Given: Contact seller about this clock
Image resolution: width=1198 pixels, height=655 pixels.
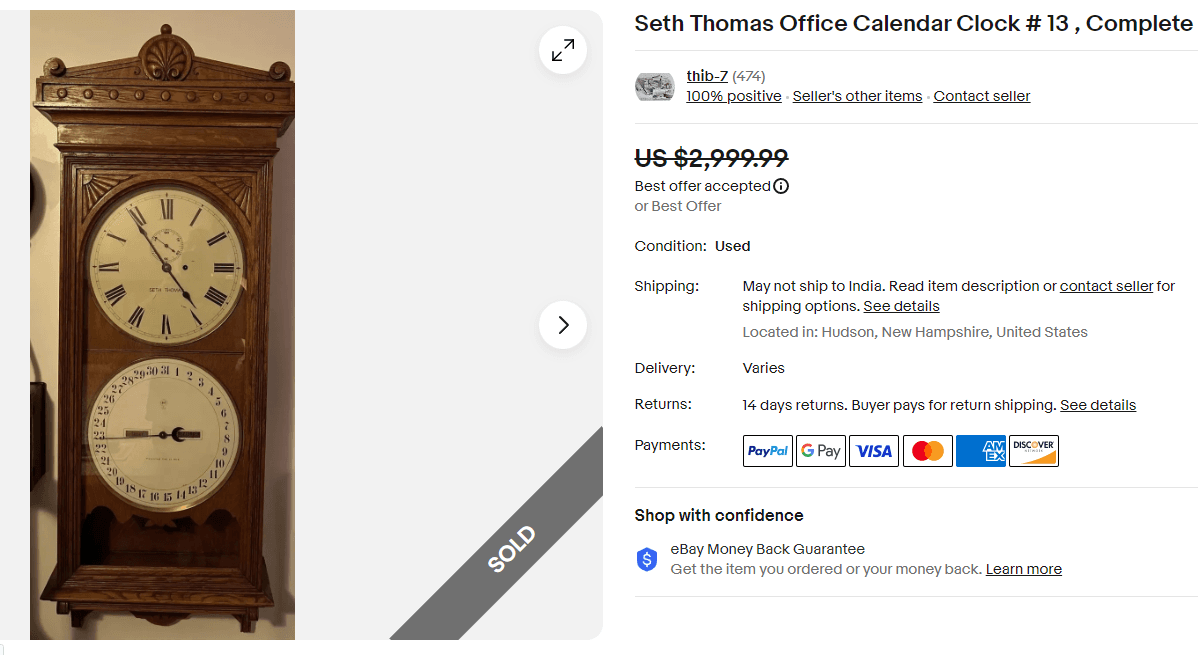Looking at the screenshot, I should point(981,96).
